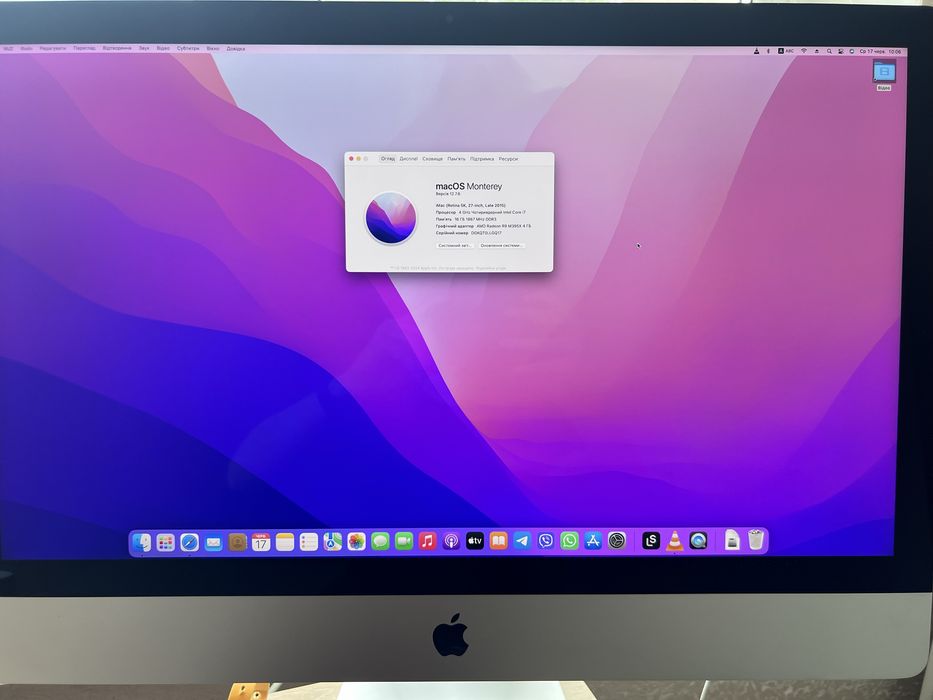Screen dimensions: 933x700
Task: Click the Системний звіт button
Action: point(455,245)
